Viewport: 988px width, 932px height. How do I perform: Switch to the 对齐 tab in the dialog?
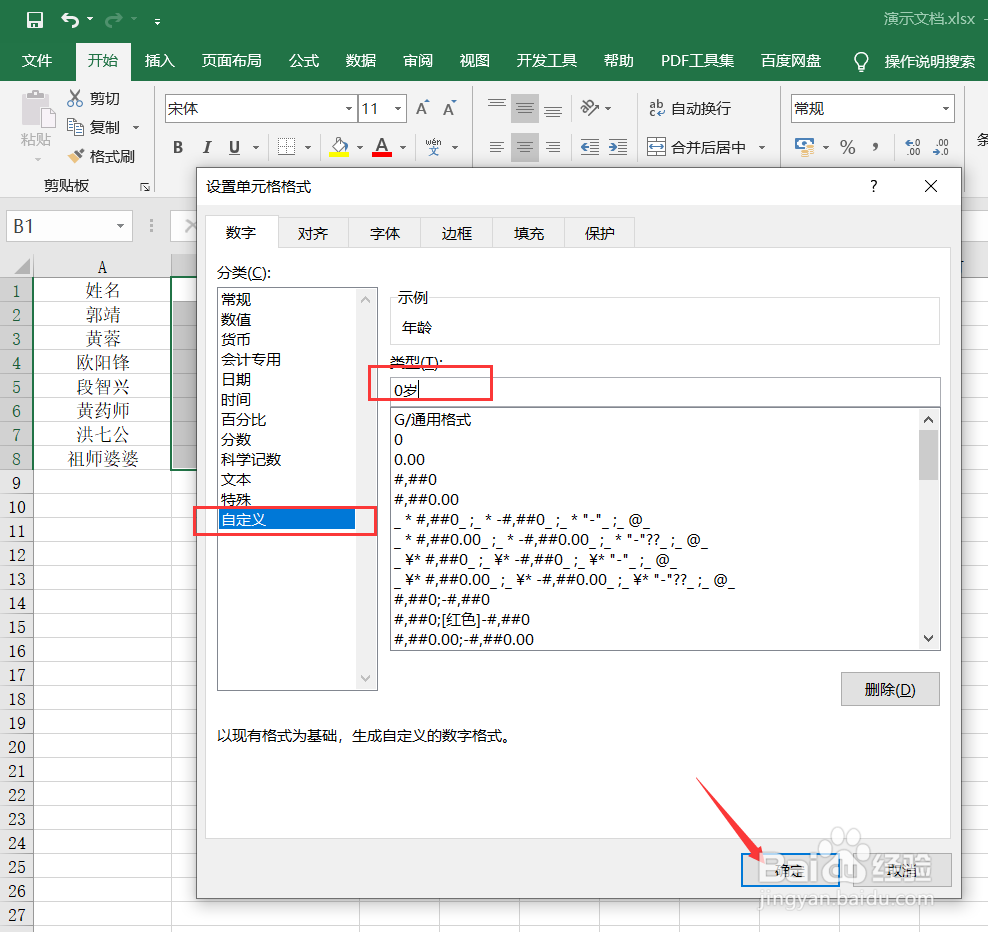pos(314,232)
